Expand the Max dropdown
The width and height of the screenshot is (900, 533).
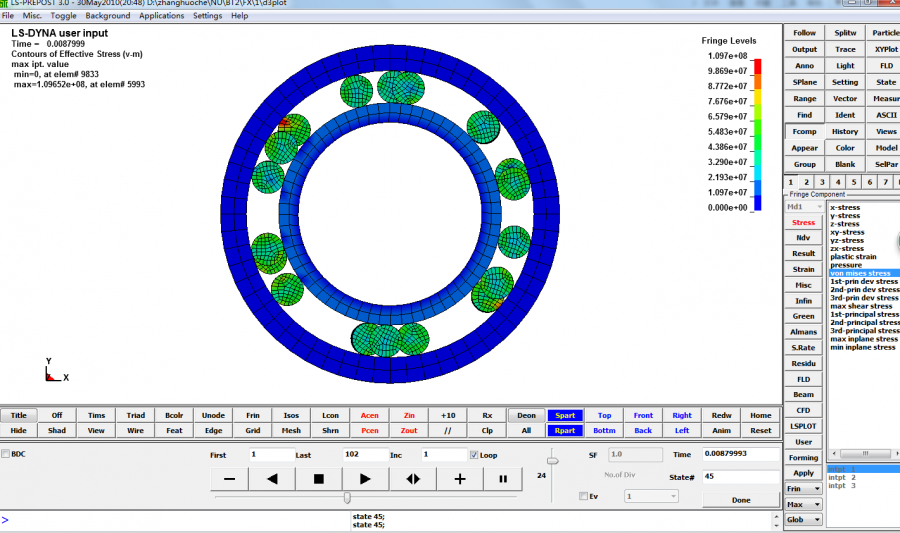coord(803,504)
